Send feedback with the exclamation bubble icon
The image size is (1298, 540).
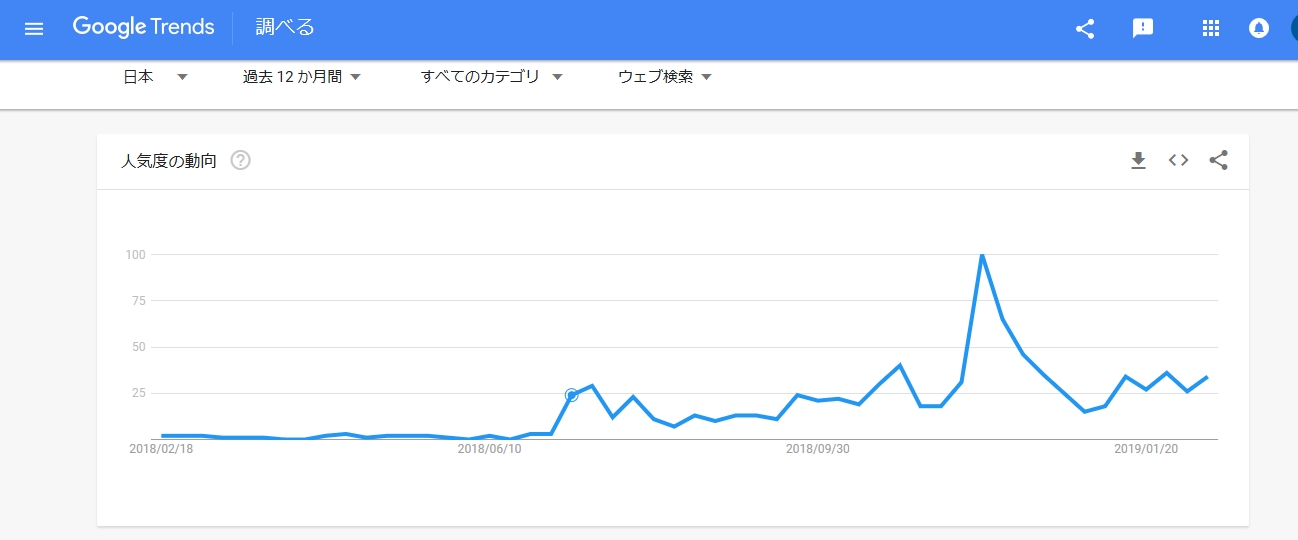1143,29
